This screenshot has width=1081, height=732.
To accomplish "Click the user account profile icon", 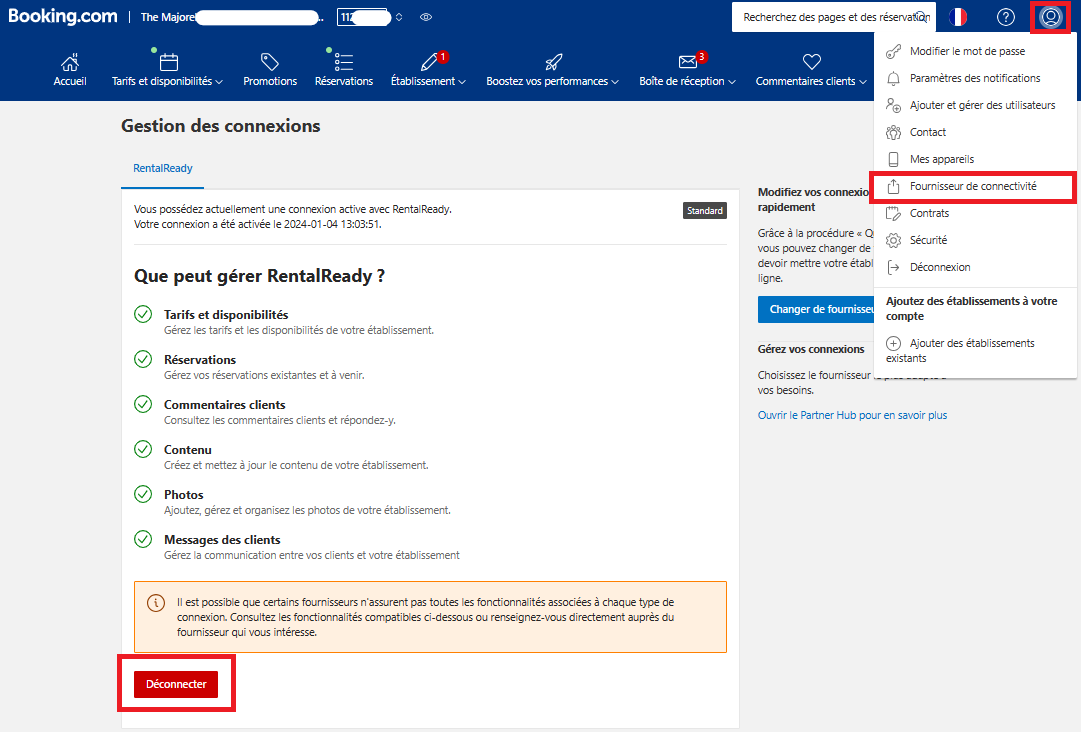I will point(1051,17).
